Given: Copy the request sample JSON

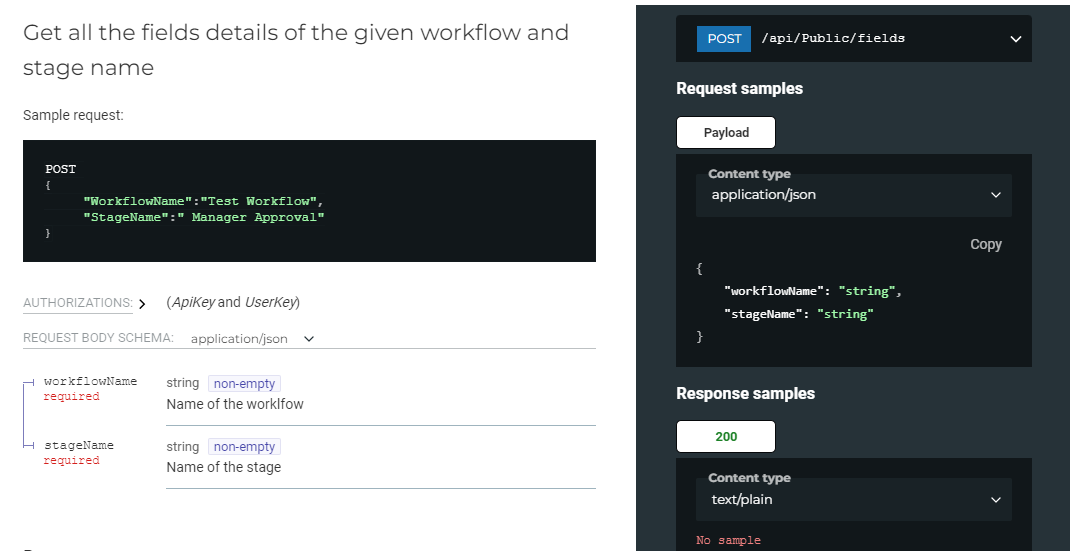Looking at the screenshot, I should pos(985,244).
